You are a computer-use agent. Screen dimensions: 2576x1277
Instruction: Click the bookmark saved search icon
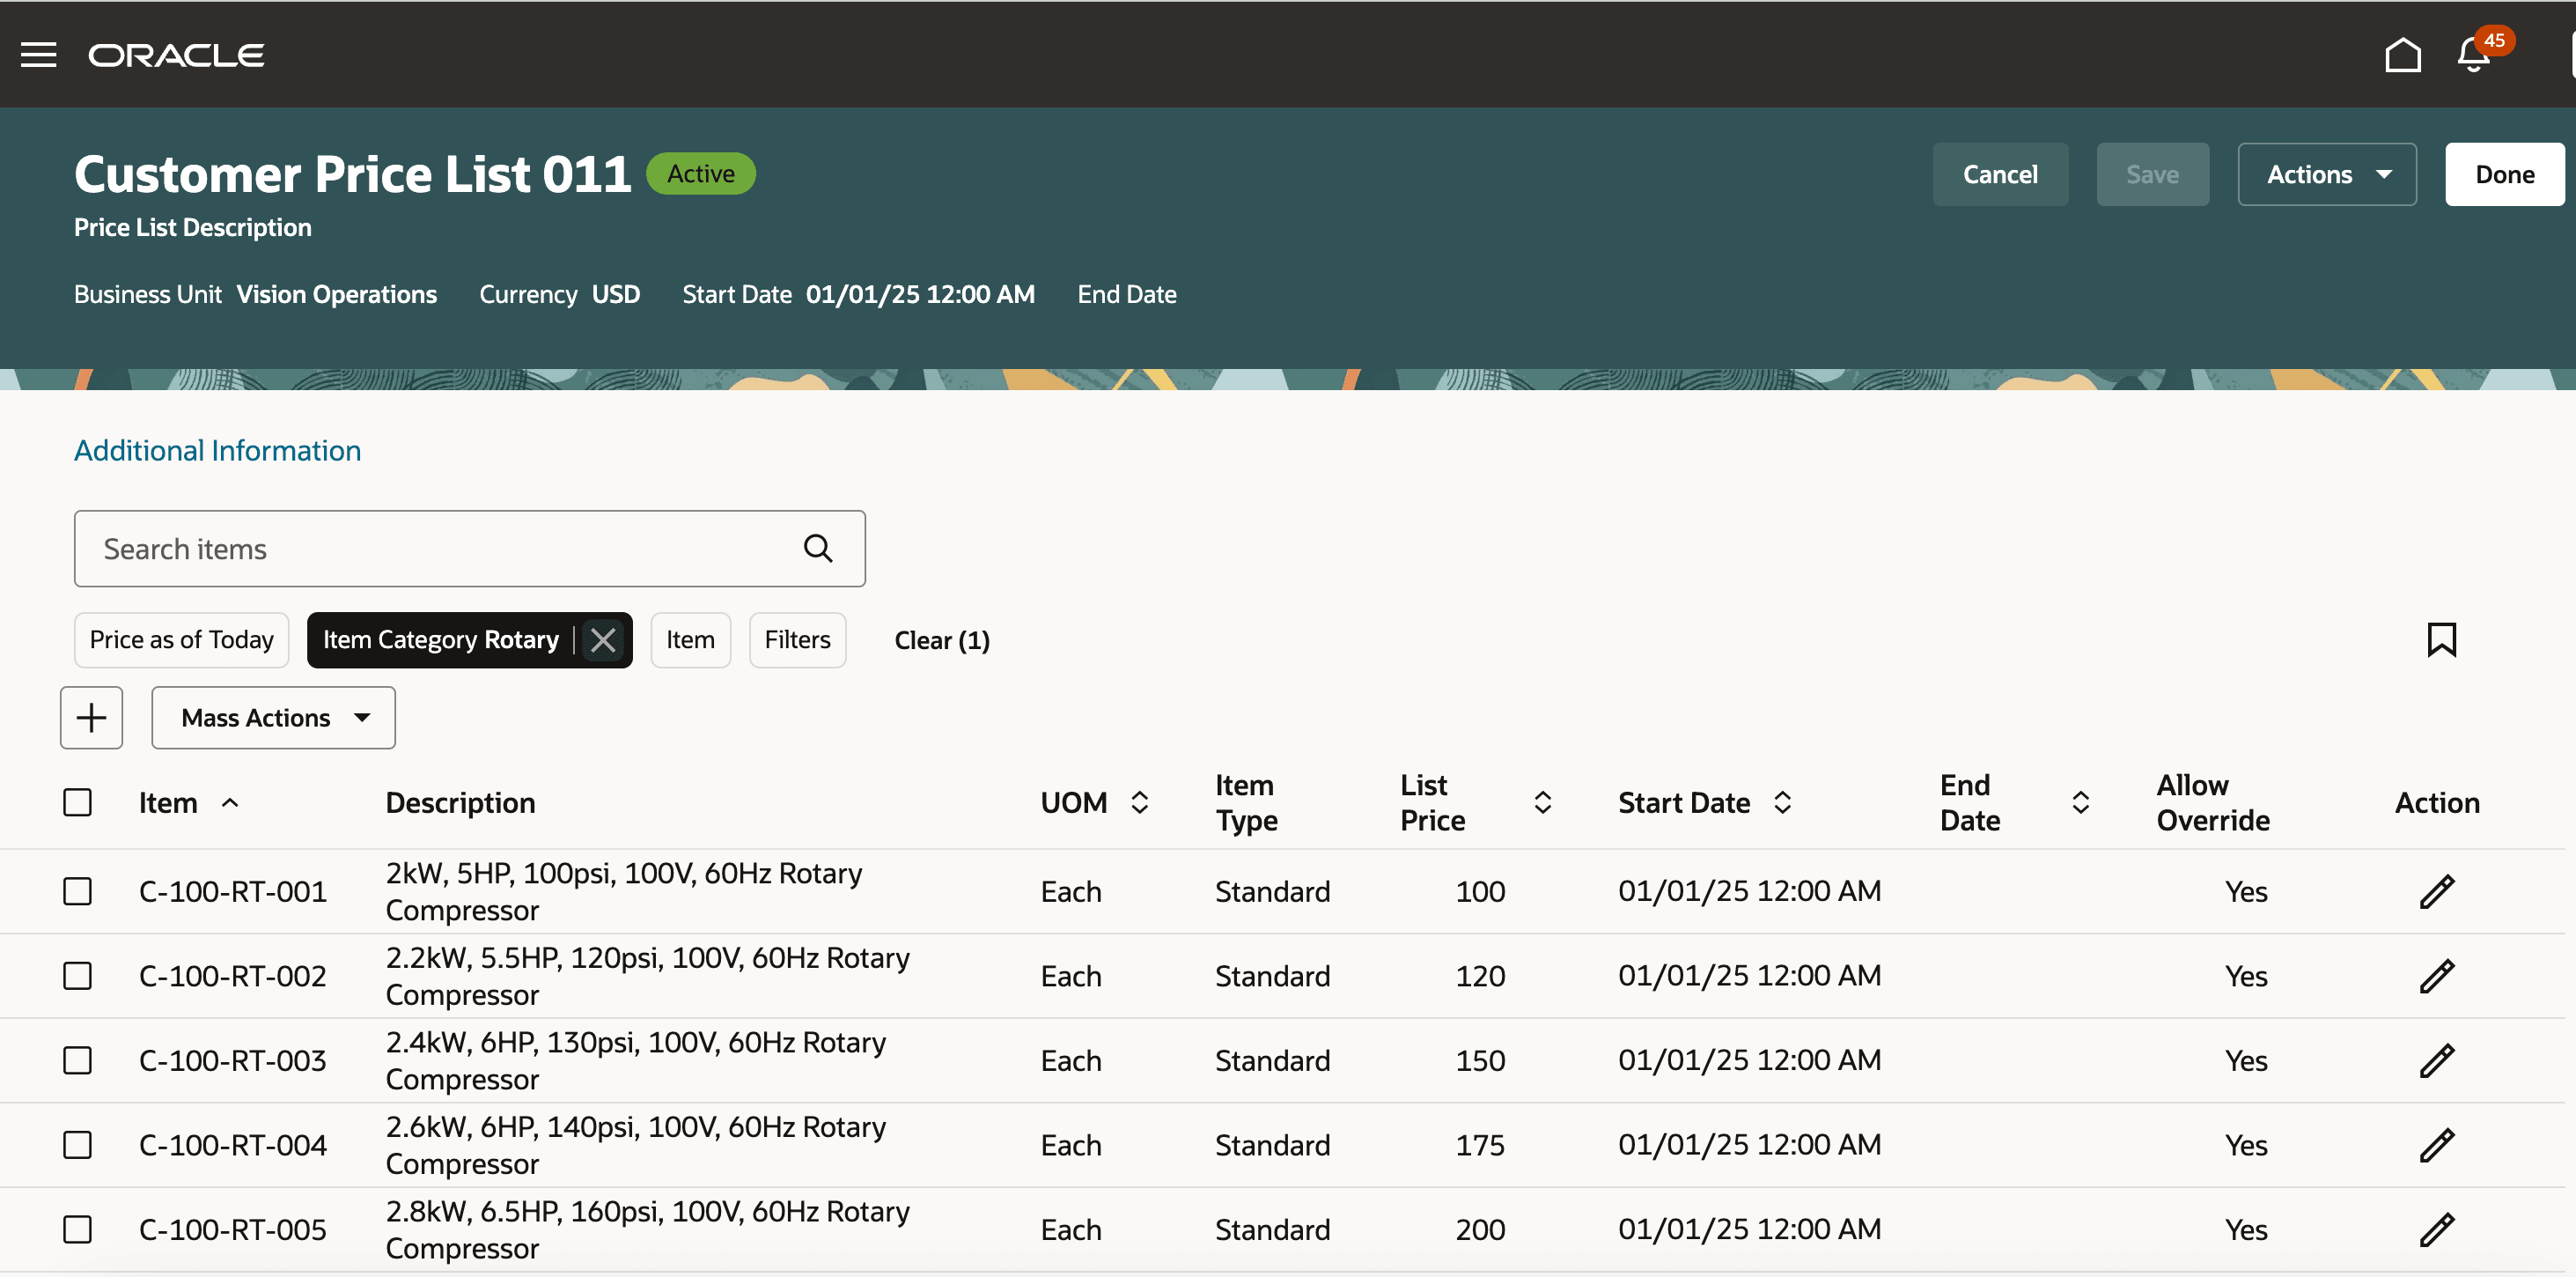click(x=2441, y=640)
